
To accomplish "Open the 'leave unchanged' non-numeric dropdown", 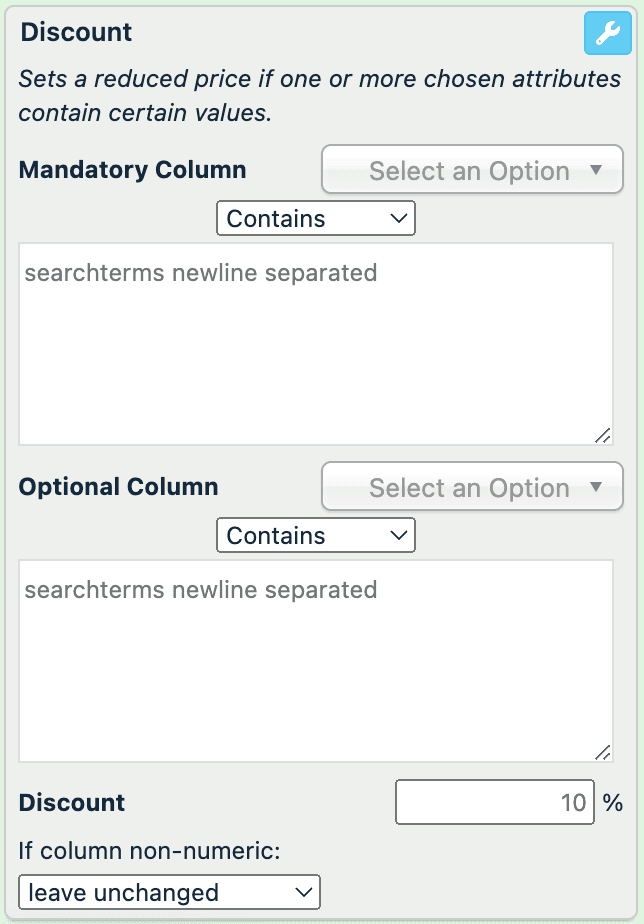I will (x=169, y=892).
